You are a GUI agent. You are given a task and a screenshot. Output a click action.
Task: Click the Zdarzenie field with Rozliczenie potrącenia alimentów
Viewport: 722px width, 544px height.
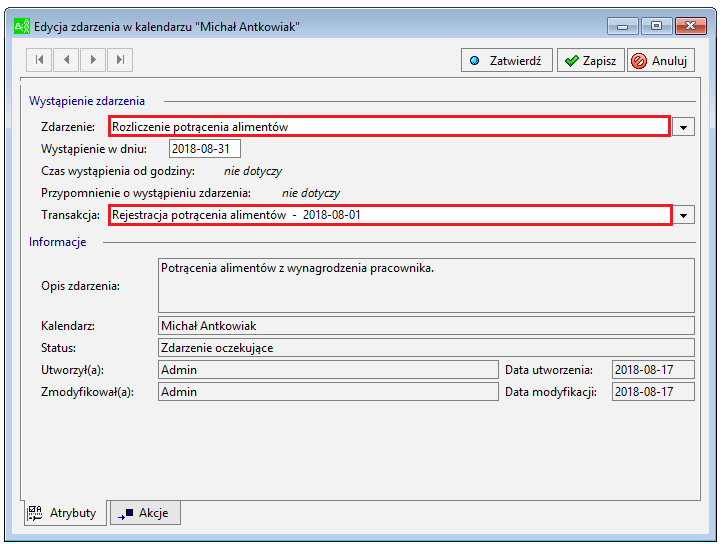[390, 126]
